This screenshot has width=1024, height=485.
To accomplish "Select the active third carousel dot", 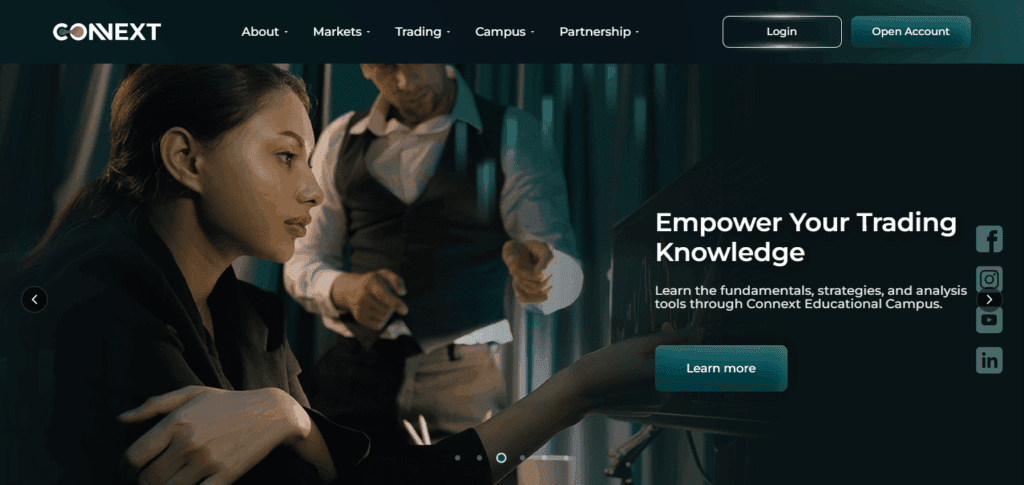I will 501,458.
